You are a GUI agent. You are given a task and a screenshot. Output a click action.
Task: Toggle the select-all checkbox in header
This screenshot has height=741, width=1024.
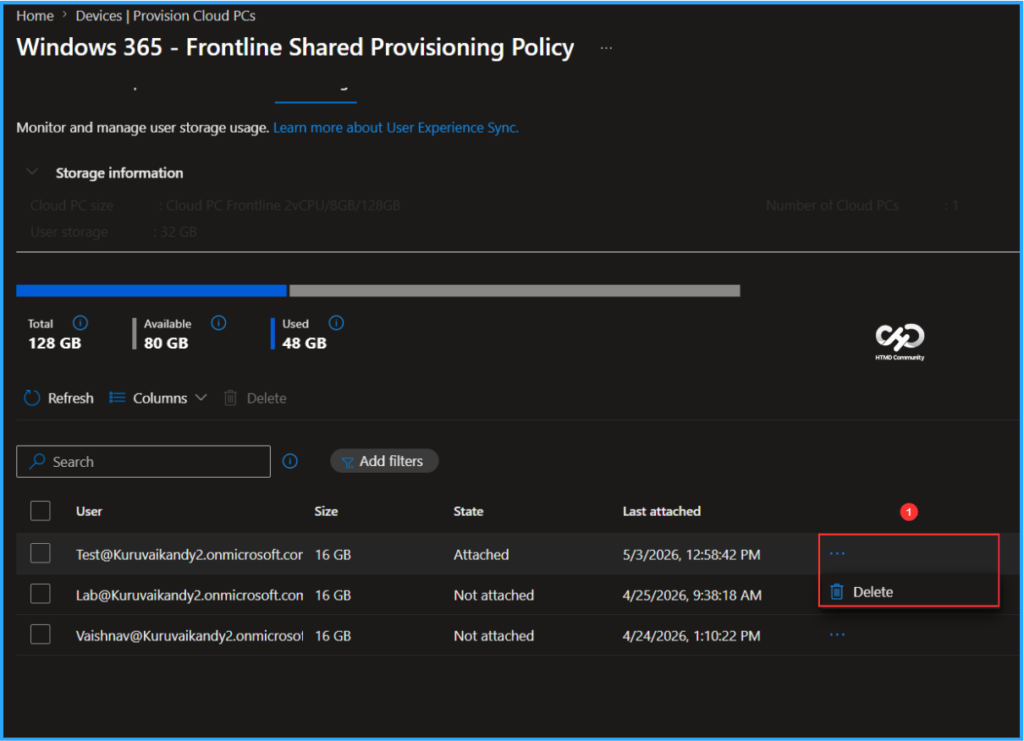point(40,511)
